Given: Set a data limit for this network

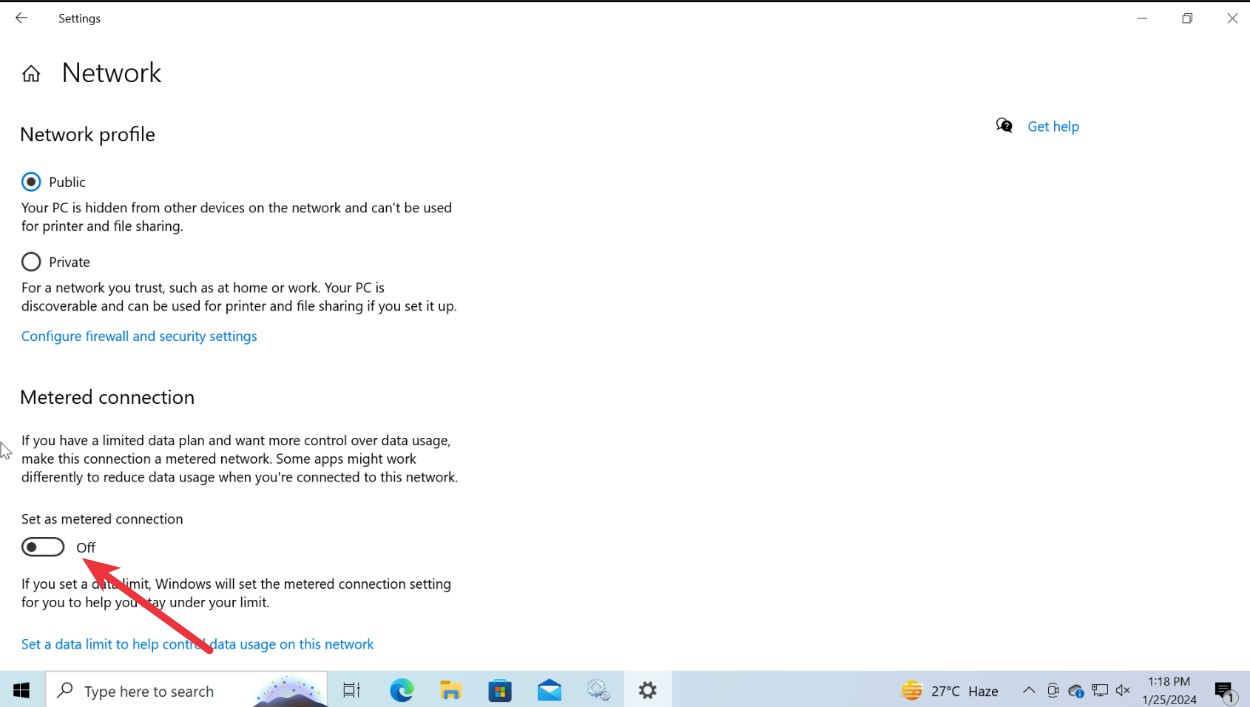Looking at the screenshot, I should click(x=198, y=644).
